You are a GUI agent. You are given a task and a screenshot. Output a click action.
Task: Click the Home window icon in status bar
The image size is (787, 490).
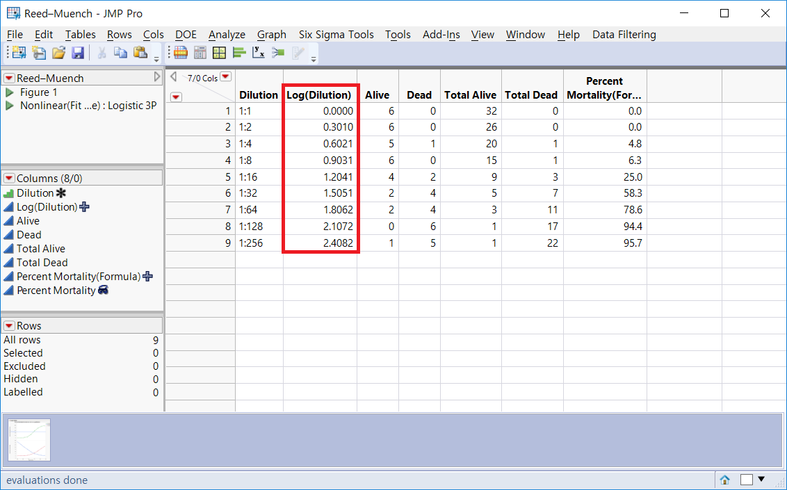pyautogui.click(x=725, y=480)
